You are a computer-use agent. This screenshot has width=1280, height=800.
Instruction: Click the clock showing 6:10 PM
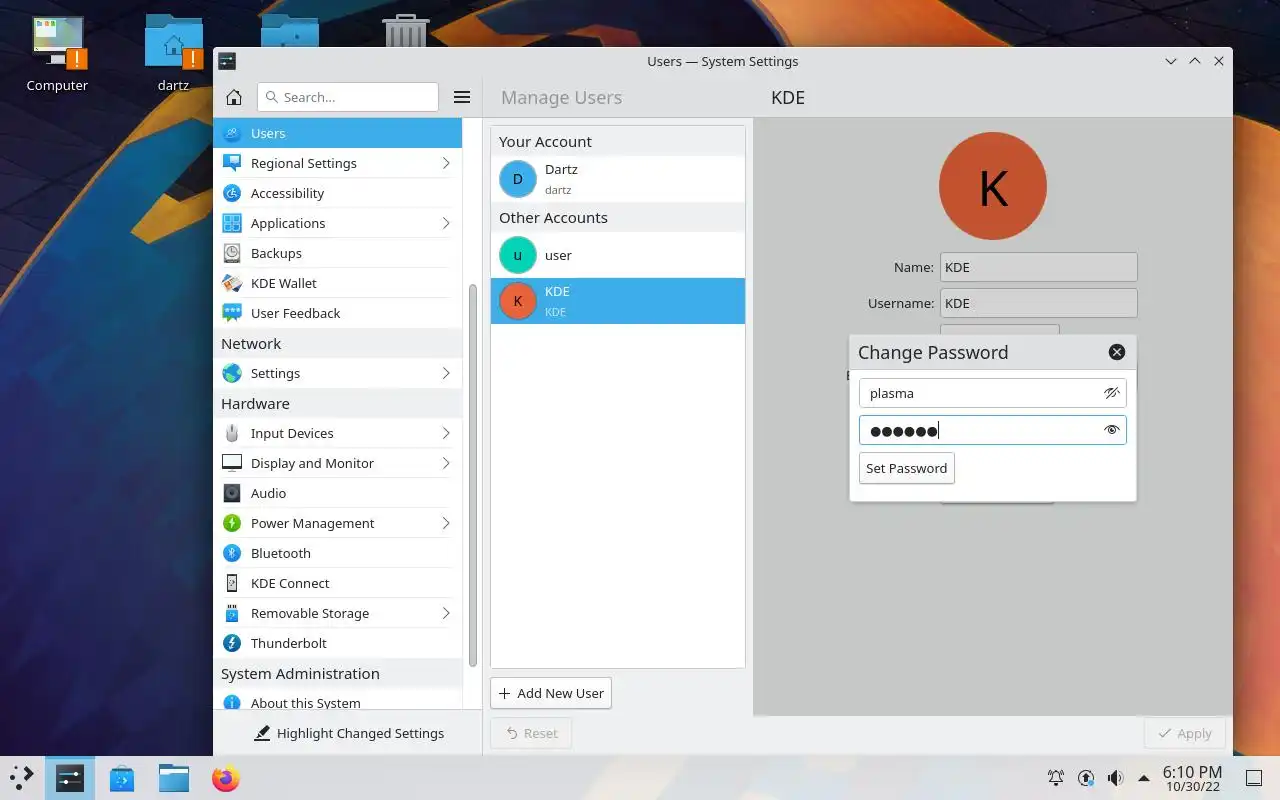tap(1192, 778)
